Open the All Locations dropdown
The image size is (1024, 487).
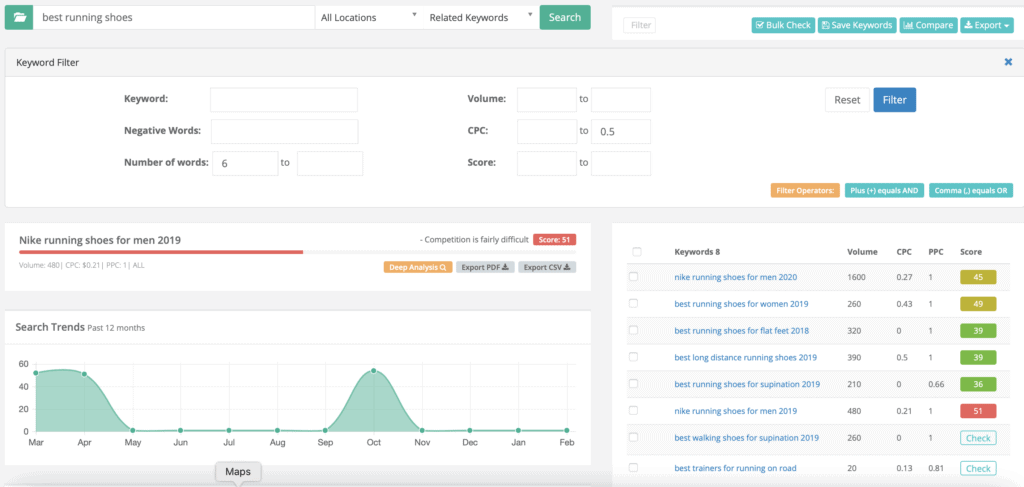click(x=369, y=18)
